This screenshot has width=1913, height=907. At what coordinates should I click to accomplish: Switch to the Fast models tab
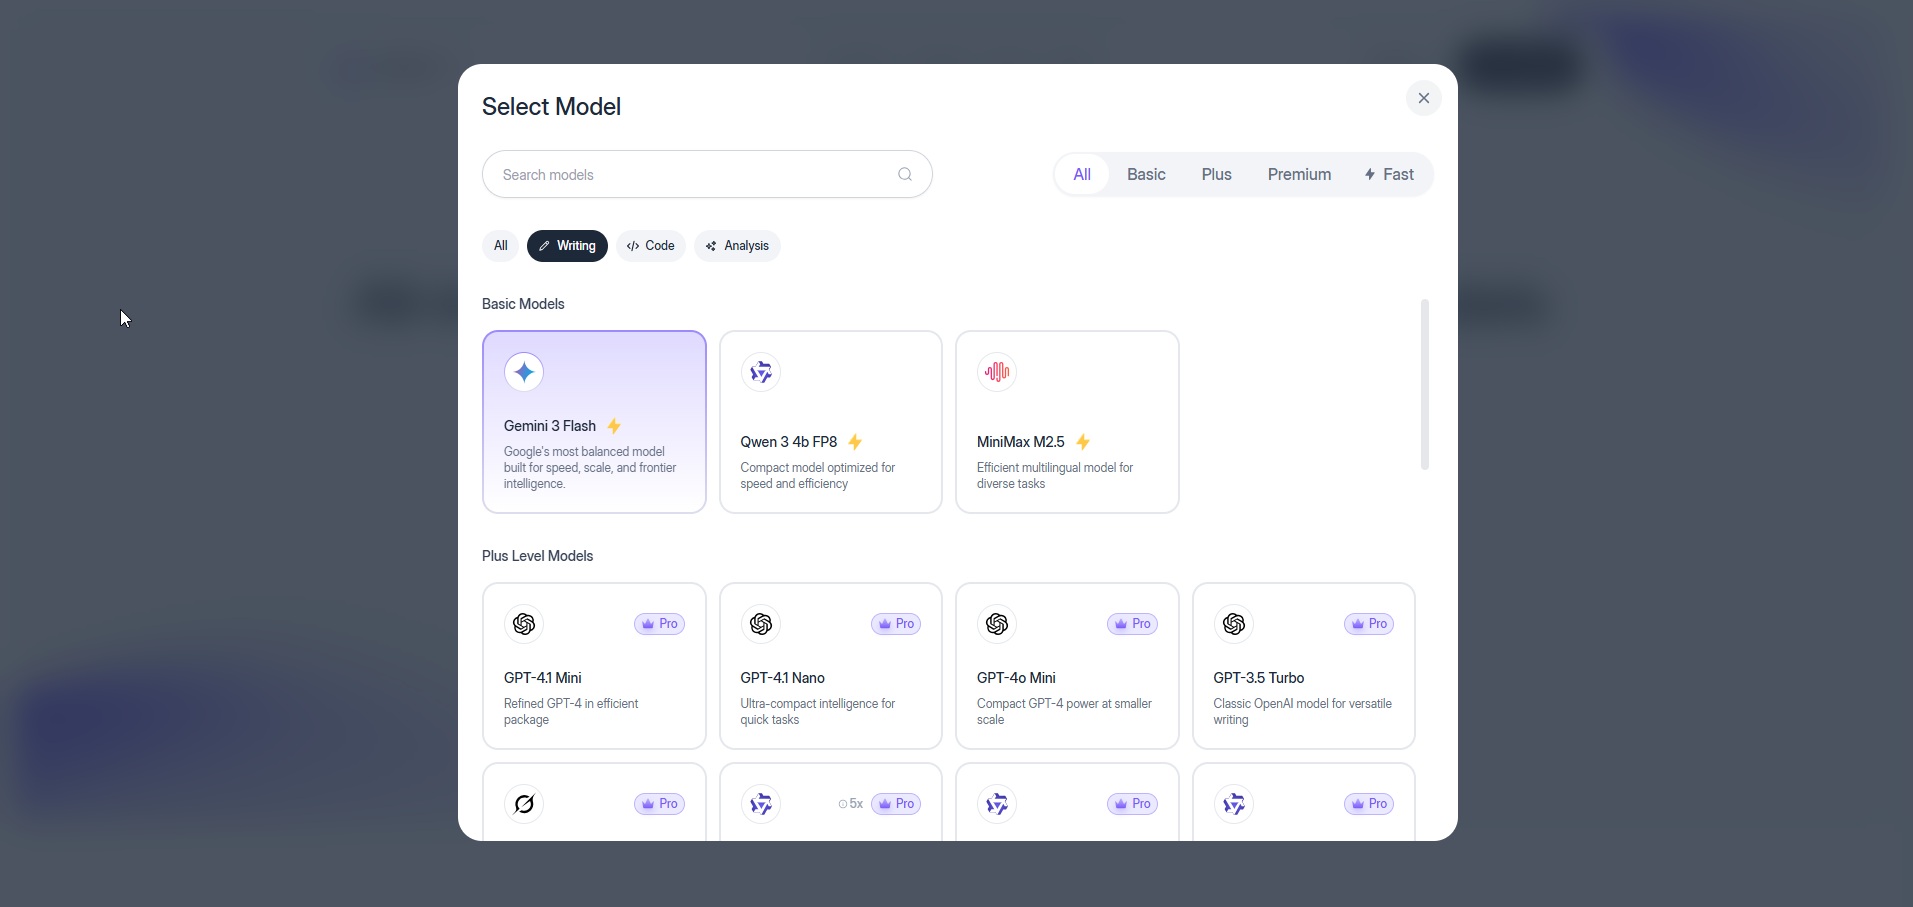[1389, 174]
